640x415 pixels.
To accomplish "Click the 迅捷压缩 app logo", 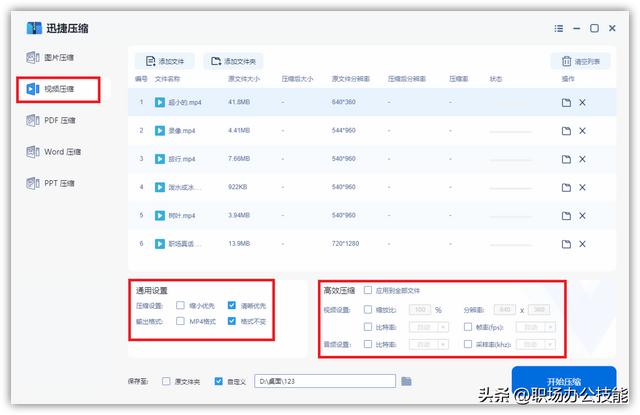I will 34,28.
